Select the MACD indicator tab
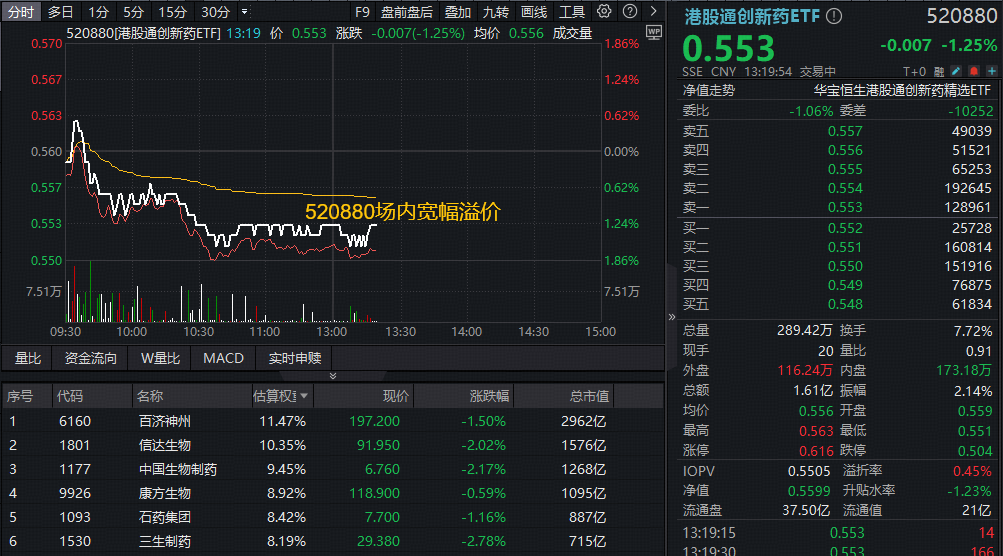Viewport: 1003px width, 556px height. coord(223,358)
